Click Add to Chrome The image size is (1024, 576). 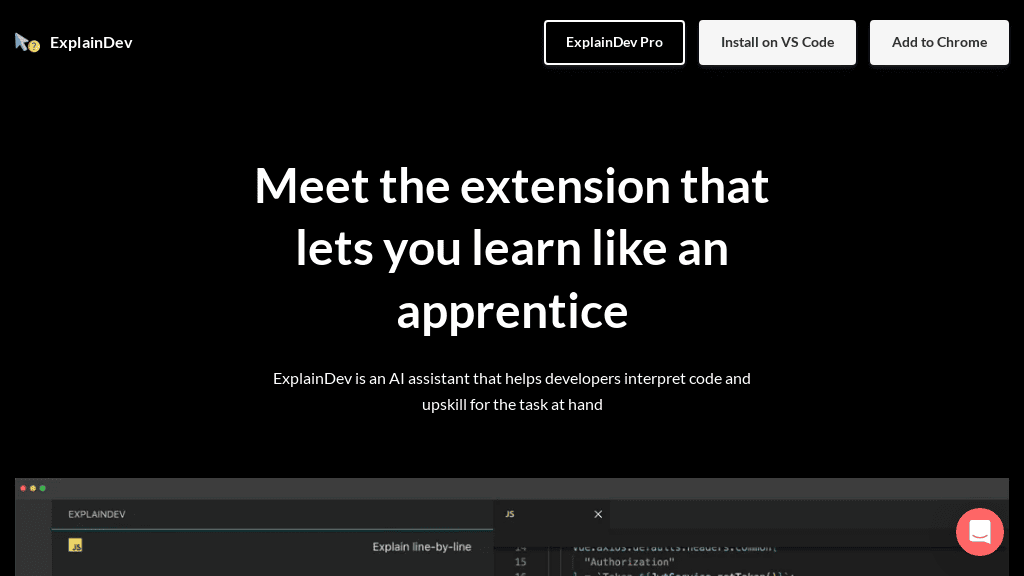pyautogui.click(x=939, y=42)
